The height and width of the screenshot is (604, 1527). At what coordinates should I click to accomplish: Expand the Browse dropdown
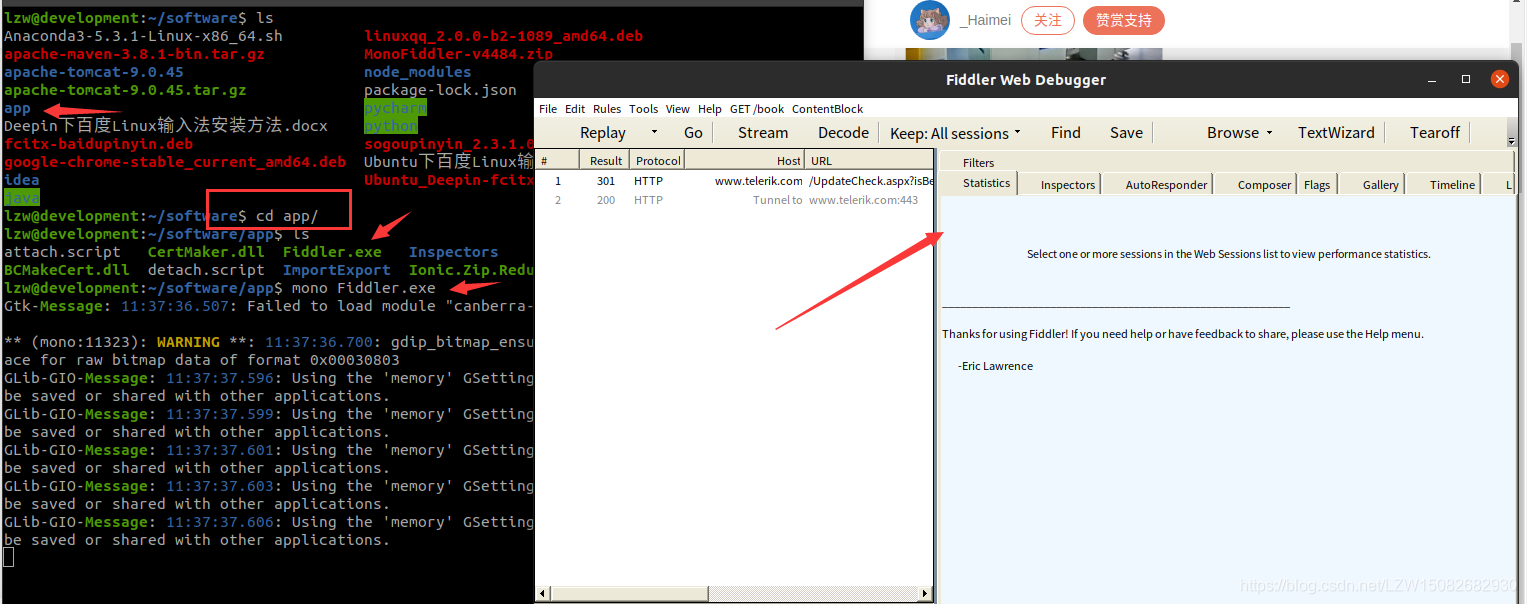coord(1269,132)
